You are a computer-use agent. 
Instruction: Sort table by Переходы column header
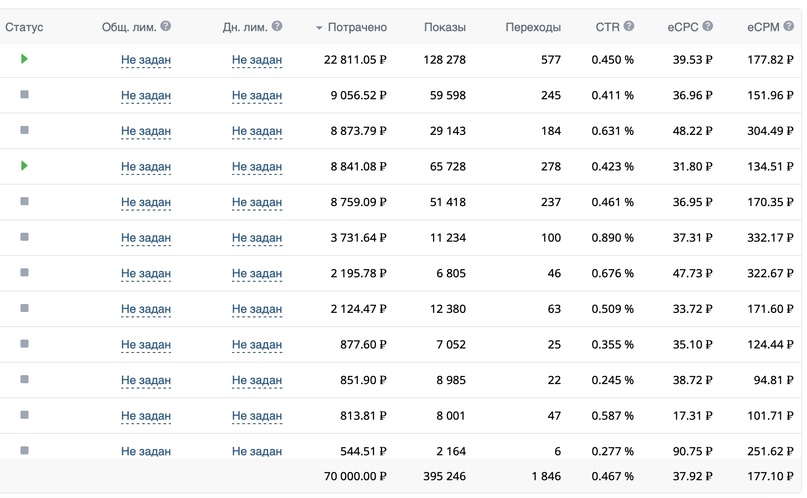coord(533,27)
